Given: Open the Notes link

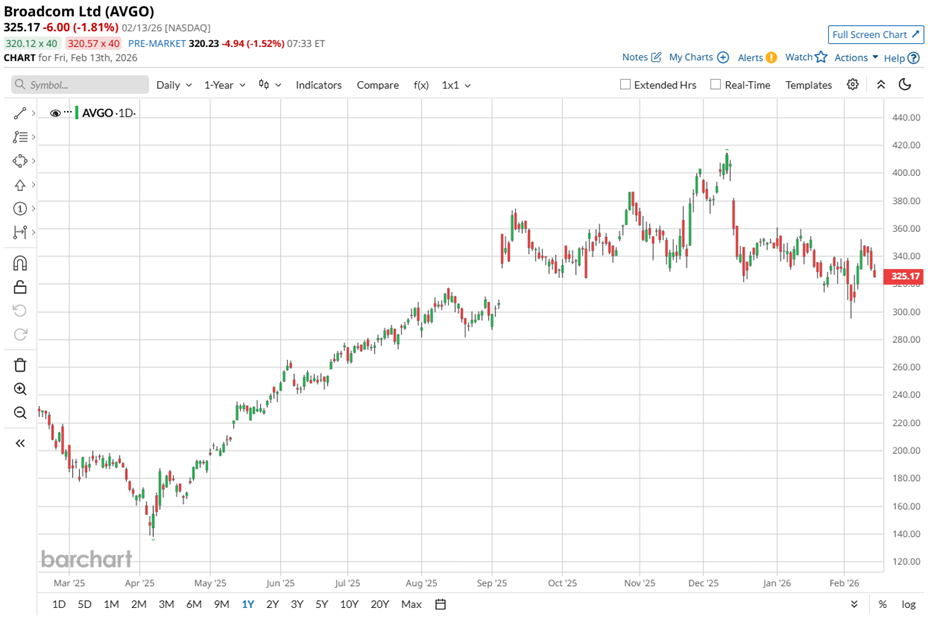Looking at the screenshot, I should tap(641, 57).
